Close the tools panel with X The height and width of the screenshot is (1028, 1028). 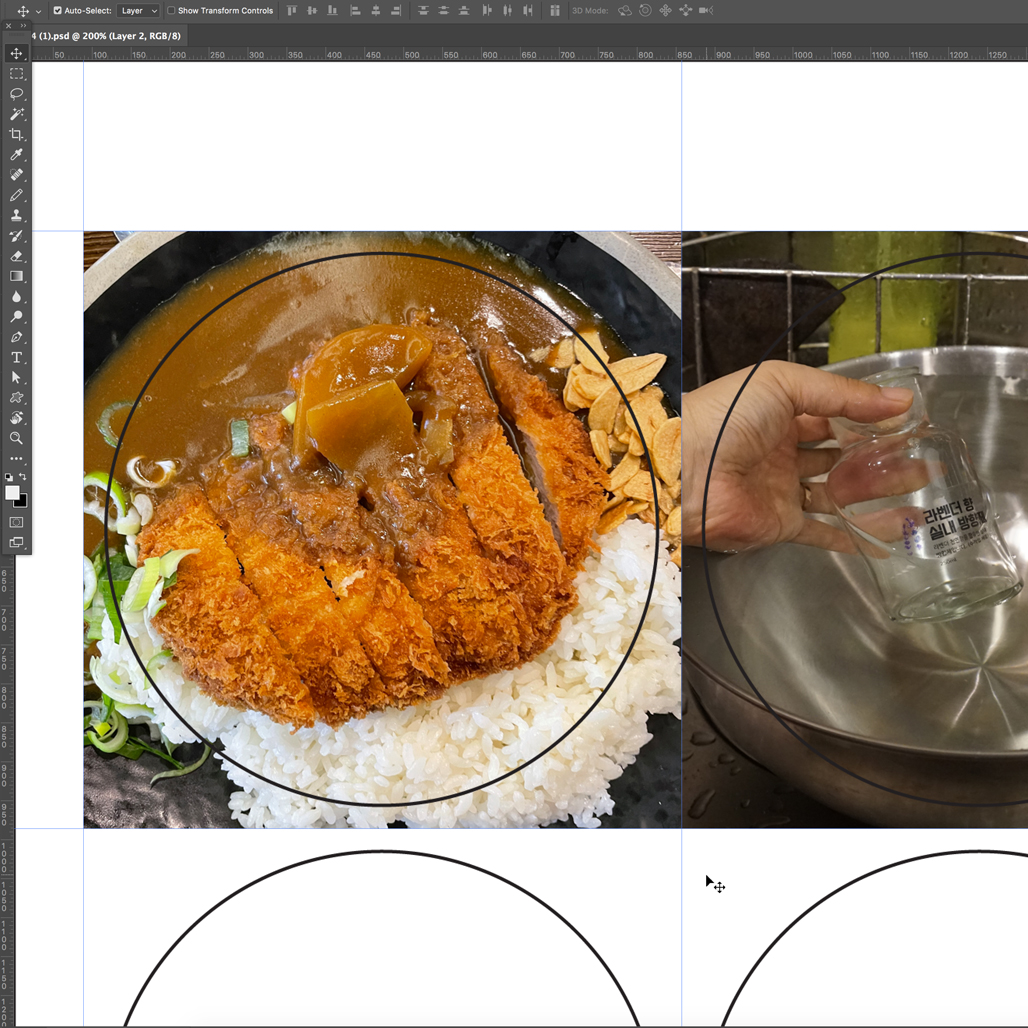coord(8,26)
